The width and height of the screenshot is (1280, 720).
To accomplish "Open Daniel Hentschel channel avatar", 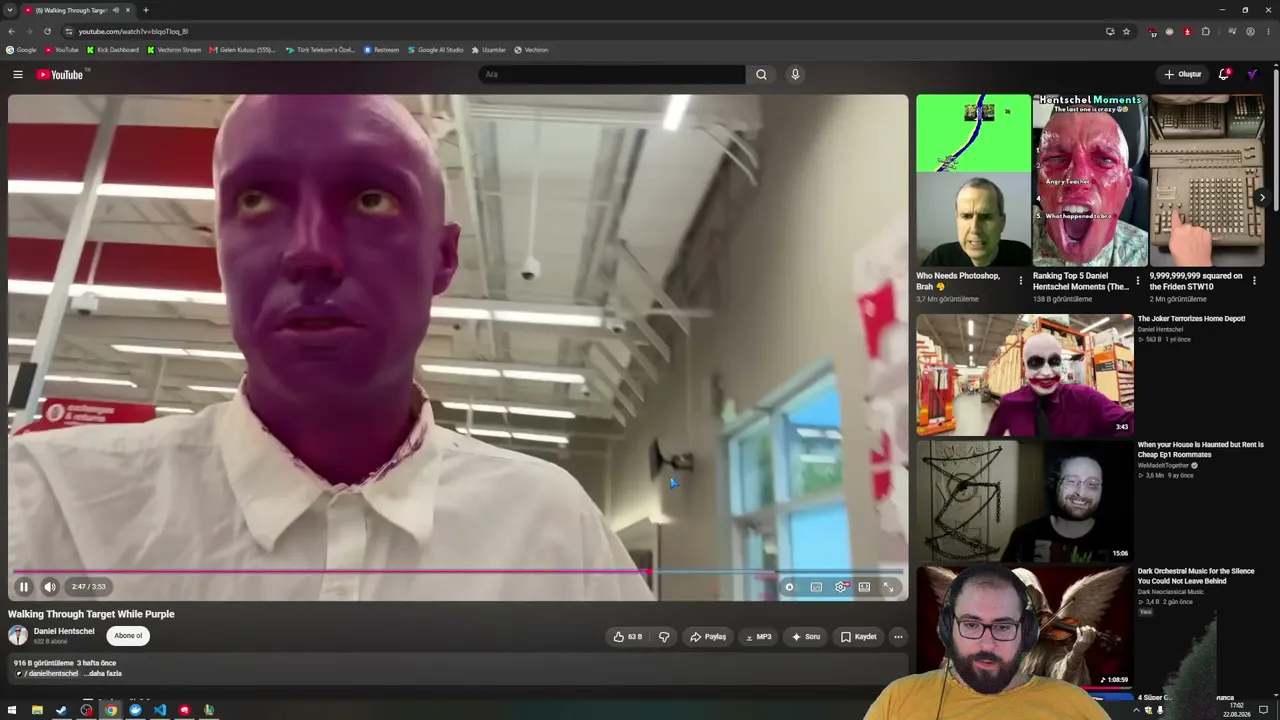I will [18, 636].
